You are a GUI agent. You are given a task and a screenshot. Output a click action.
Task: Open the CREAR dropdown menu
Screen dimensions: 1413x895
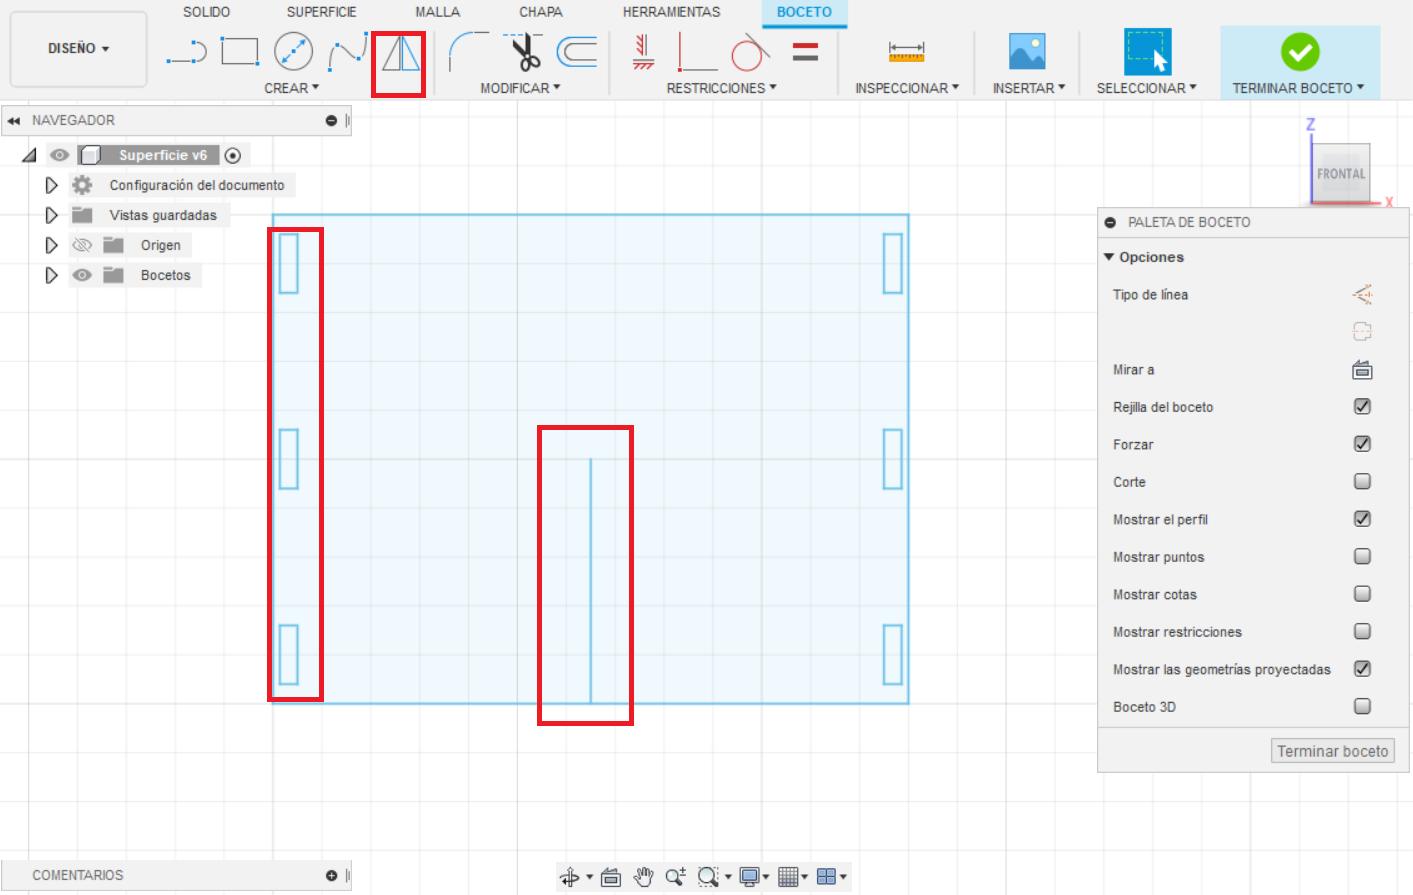point(291,88)
